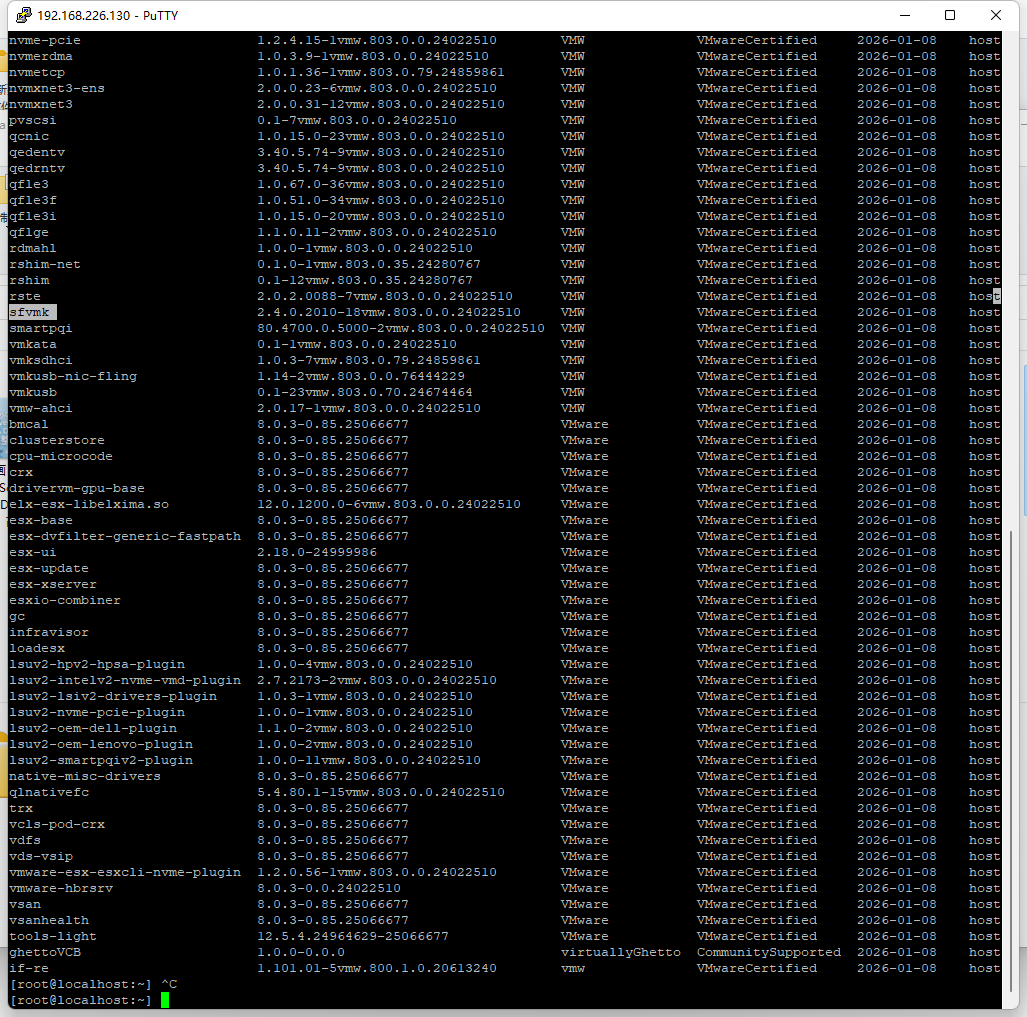Screen dimensions: 1027x1017
Task: Click the vmkusb-nic-fling package name
Action: coord(73,377)
